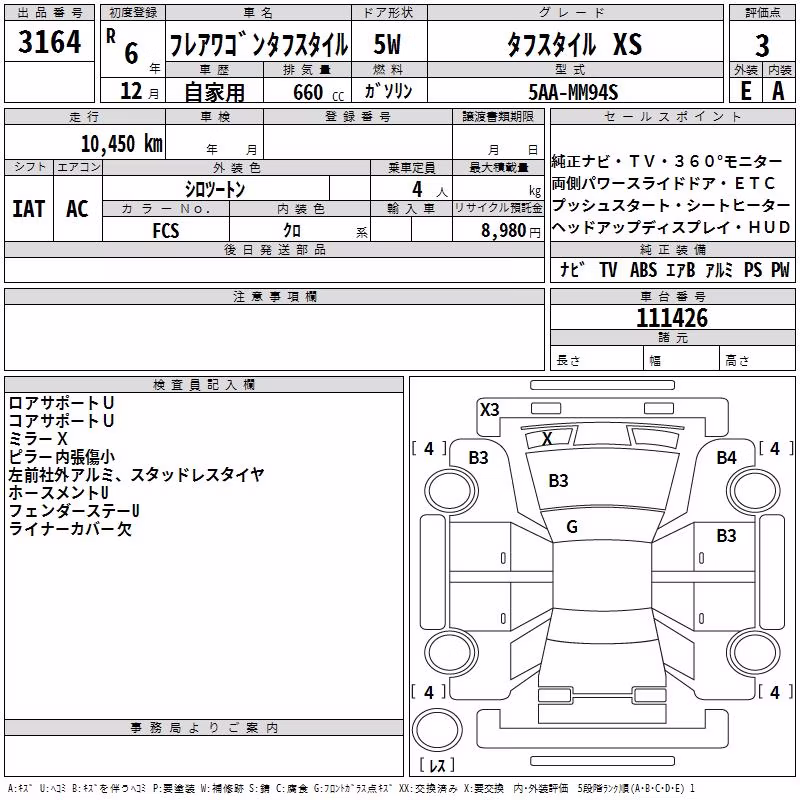Click inspector note コアサポートU
The image size is (800, 800).
(x=61, y=420)
